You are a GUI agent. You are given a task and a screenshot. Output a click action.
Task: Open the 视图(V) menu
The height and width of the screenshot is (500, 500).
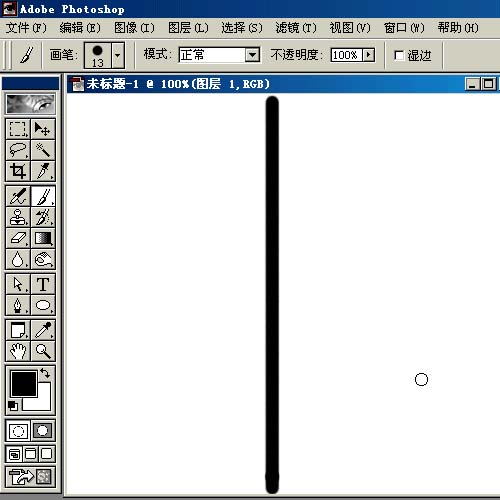(x=350, y=28)
